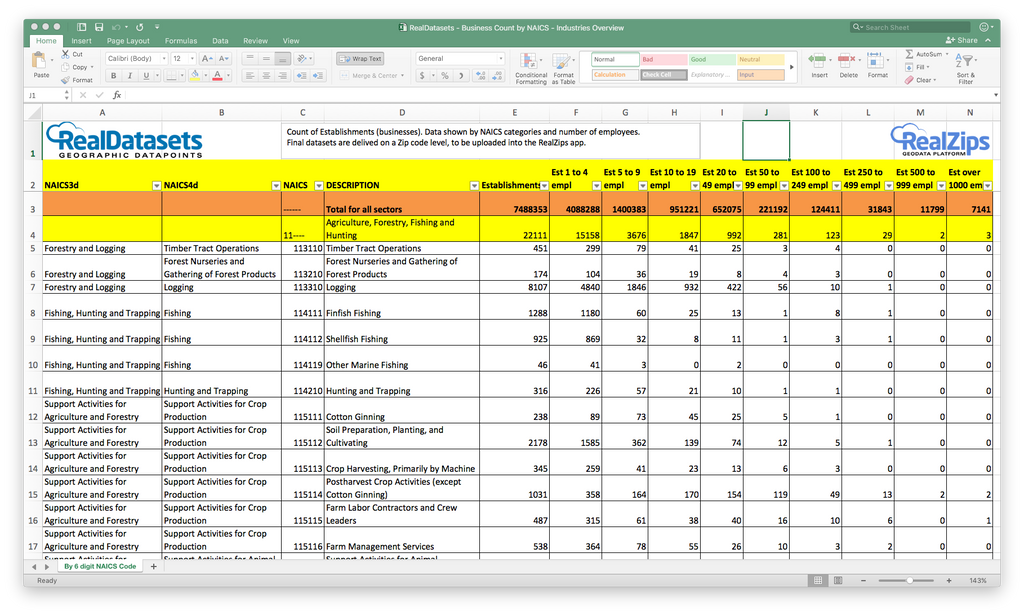This screenshot has height=615, width=1024.
Task: Open the Formulas ribbon tab
Action: (181, 40)
